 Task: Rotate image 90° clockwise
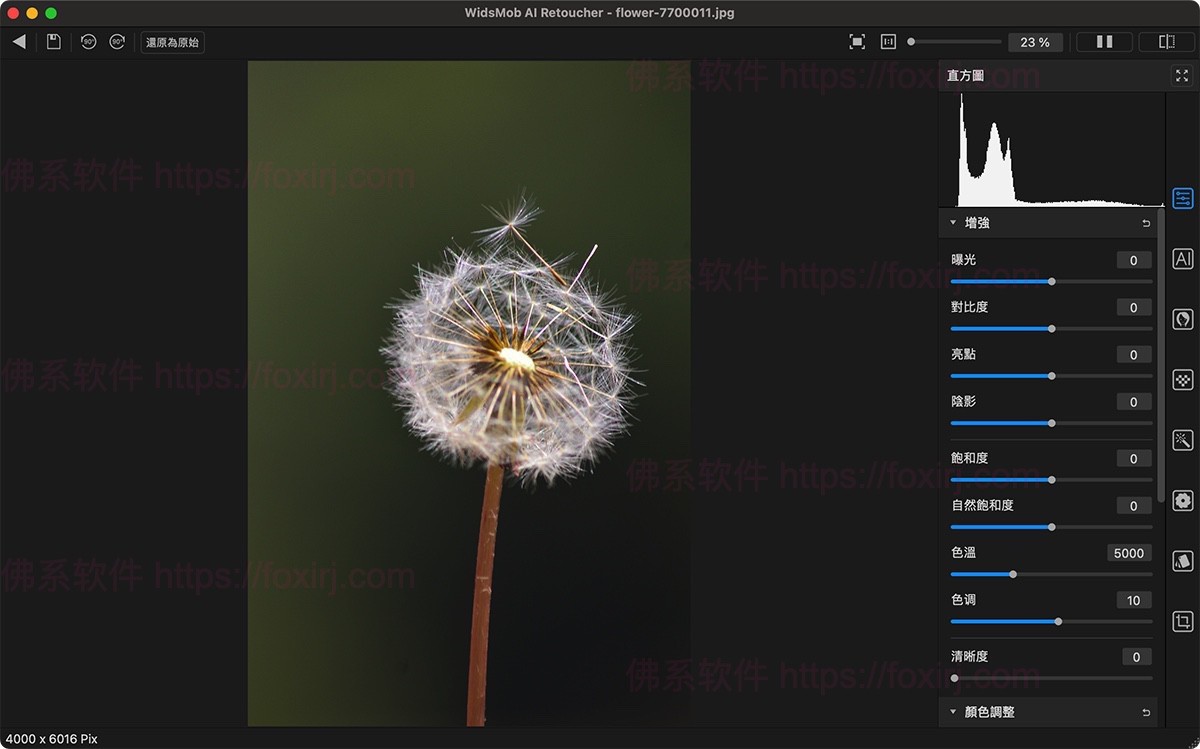(117, 42)
